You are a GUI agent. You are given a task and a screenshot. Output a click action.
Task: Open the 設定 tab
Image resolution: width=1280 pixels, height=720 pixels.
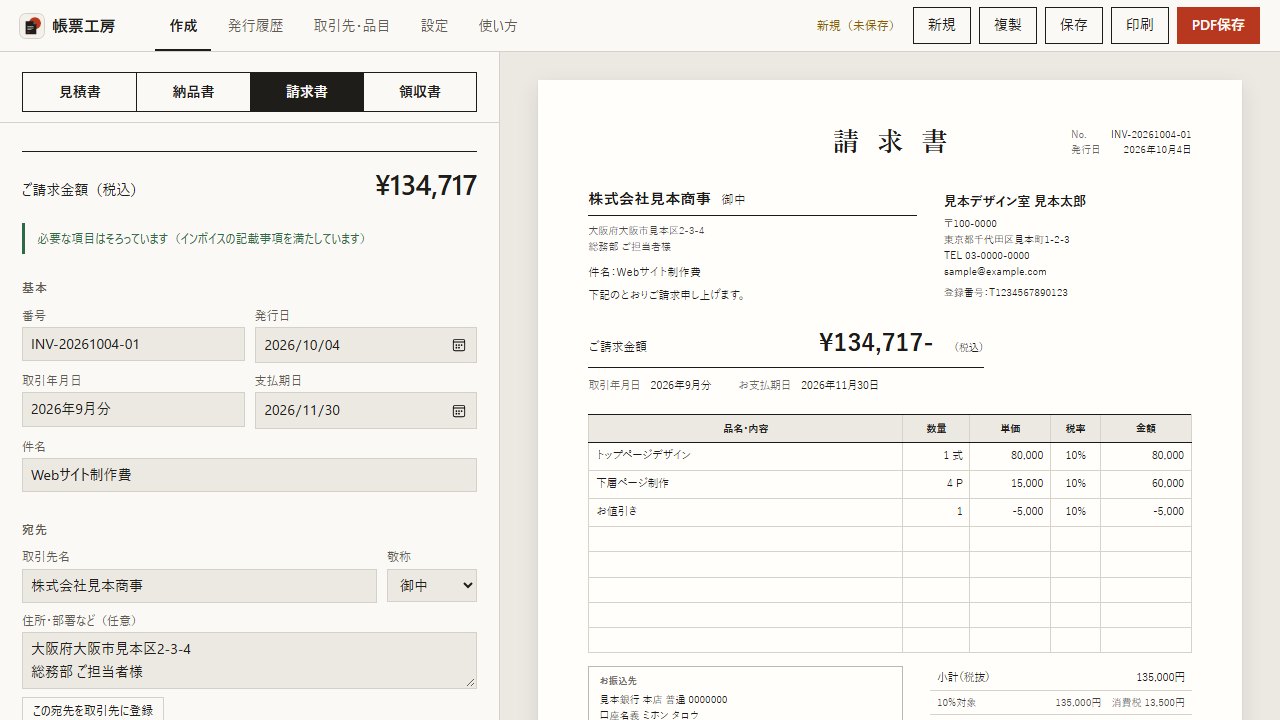pos(435,26)
